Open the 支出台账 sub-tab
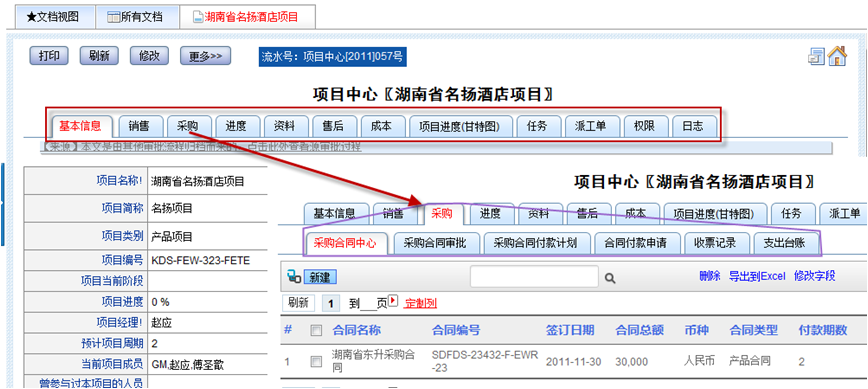This screenshot has width=868, height=389. click(x=784, y=243)
